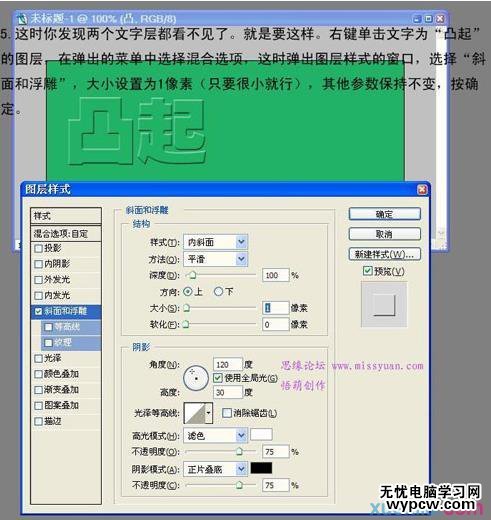491x520 pixels.
Task: Adjust the 深度(D) slider handle
Action: click(192, 275)
